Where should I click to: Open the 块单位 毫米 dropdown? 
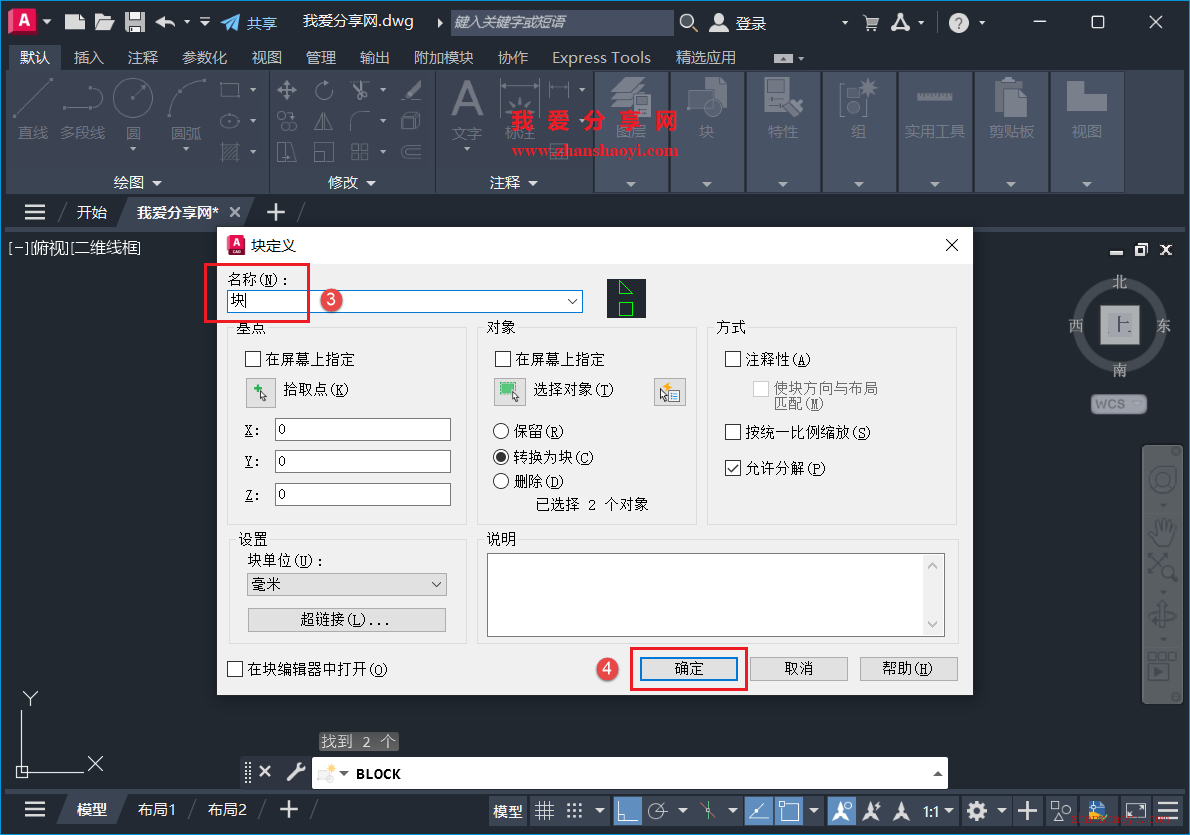347,584
